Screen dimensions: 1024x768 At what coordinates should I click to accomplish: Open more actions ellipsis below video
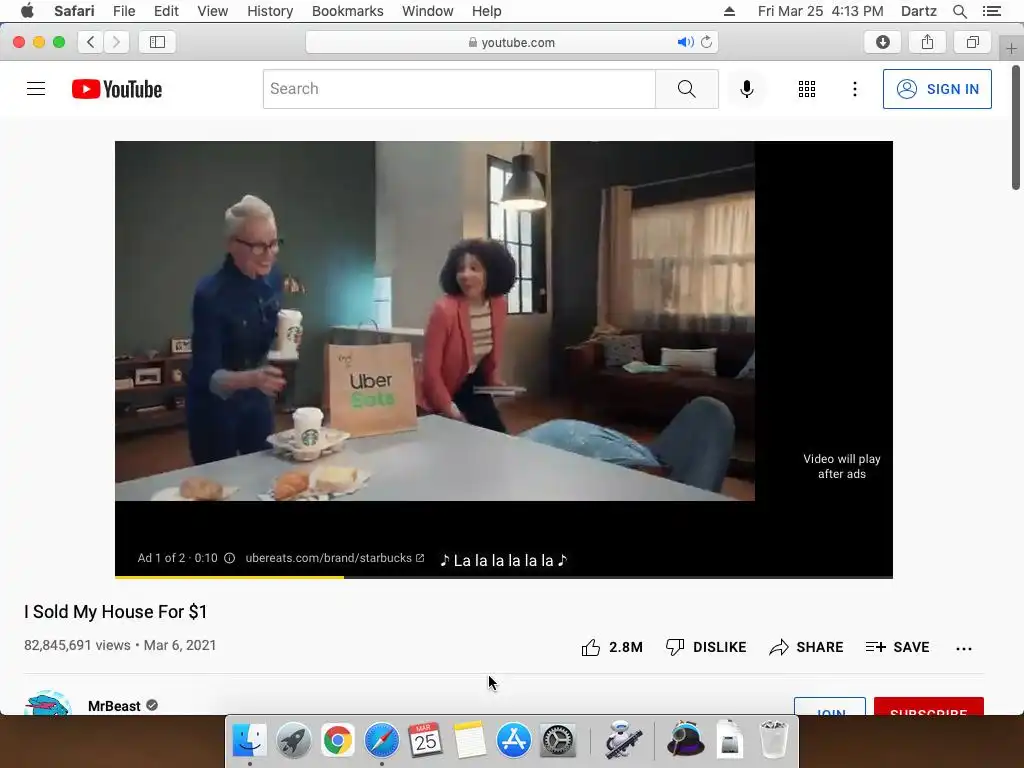pos(963,648)
